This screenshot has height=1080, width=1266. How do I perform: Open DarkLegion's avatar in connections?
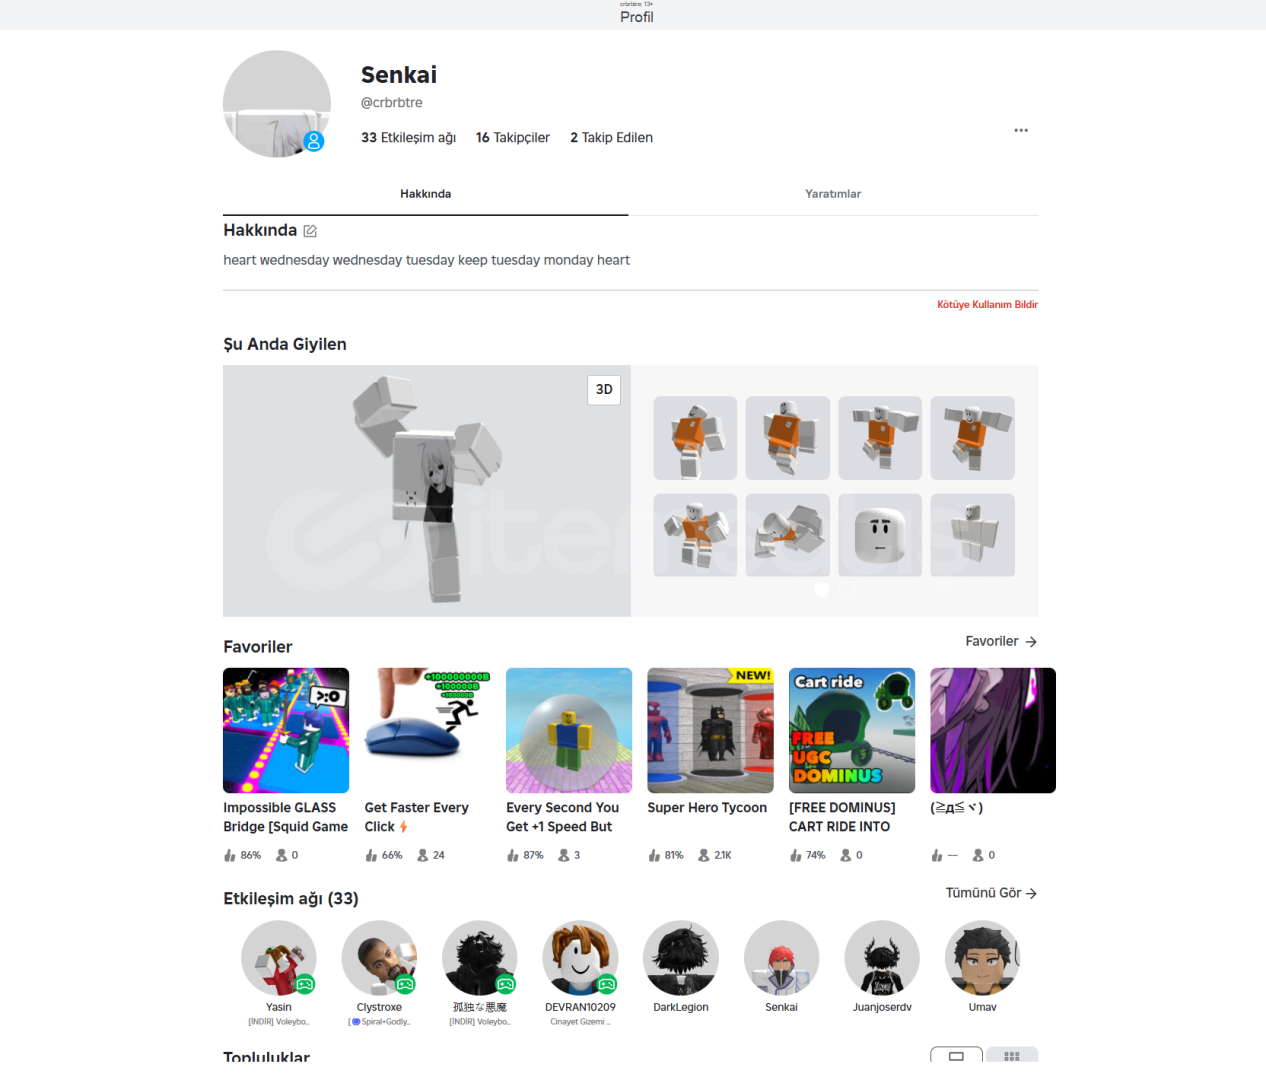click(681, 958)
